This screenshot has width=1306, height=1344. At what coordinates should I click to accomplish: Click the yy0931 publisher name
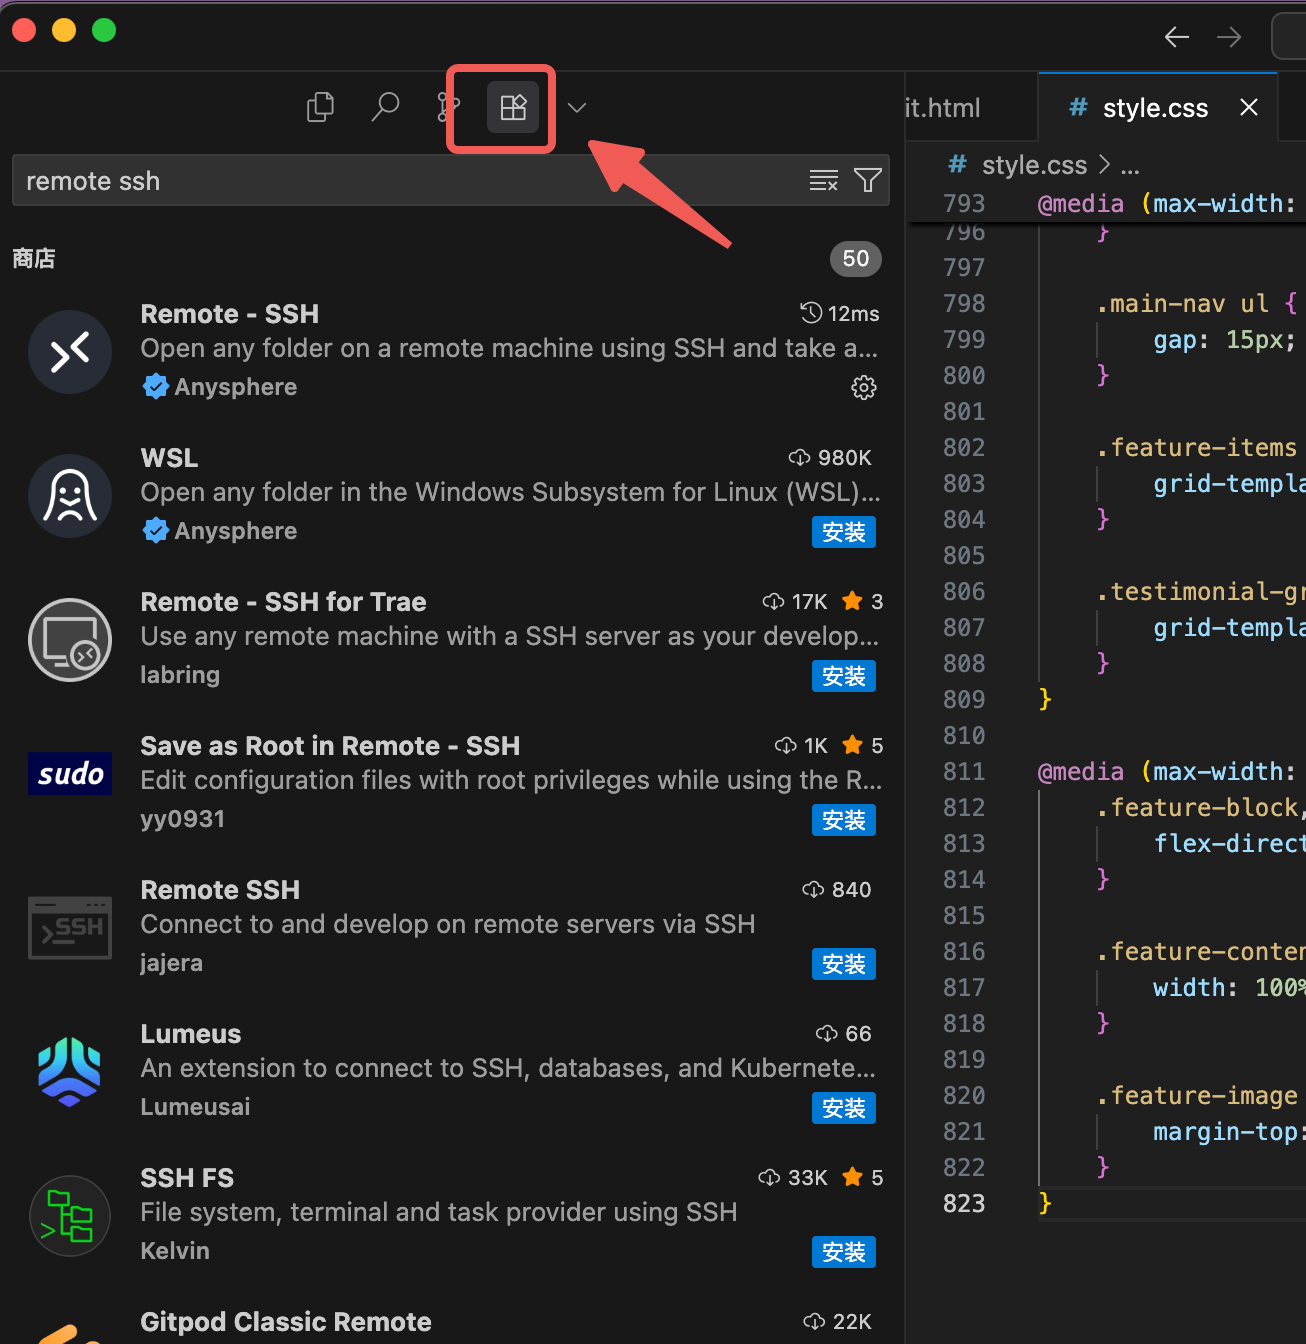[x=183, y=819]
